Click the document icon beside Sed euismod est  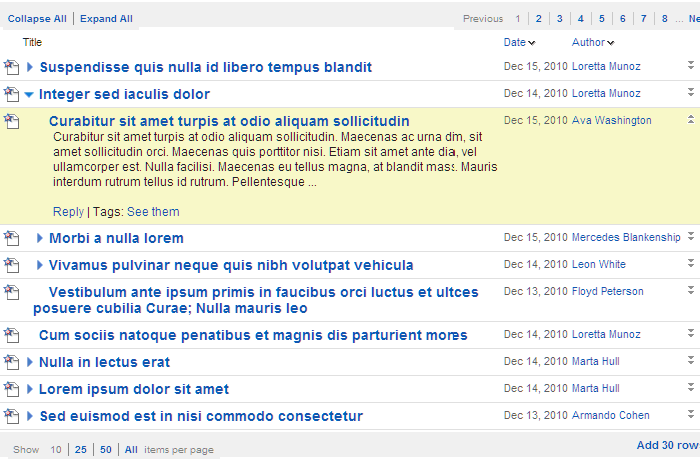[x=11, y=416]
